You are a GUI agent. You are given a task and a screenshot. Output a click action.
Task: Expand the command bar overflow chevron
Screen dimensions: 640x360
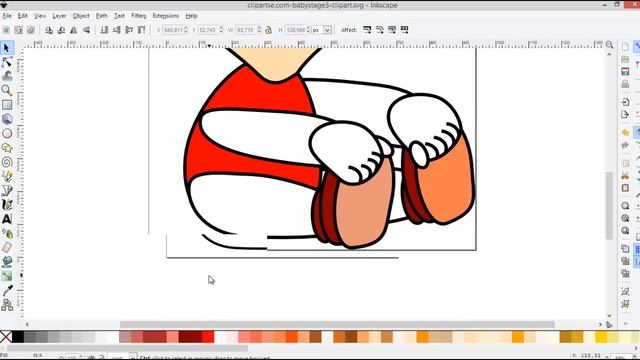pos(625,323)
